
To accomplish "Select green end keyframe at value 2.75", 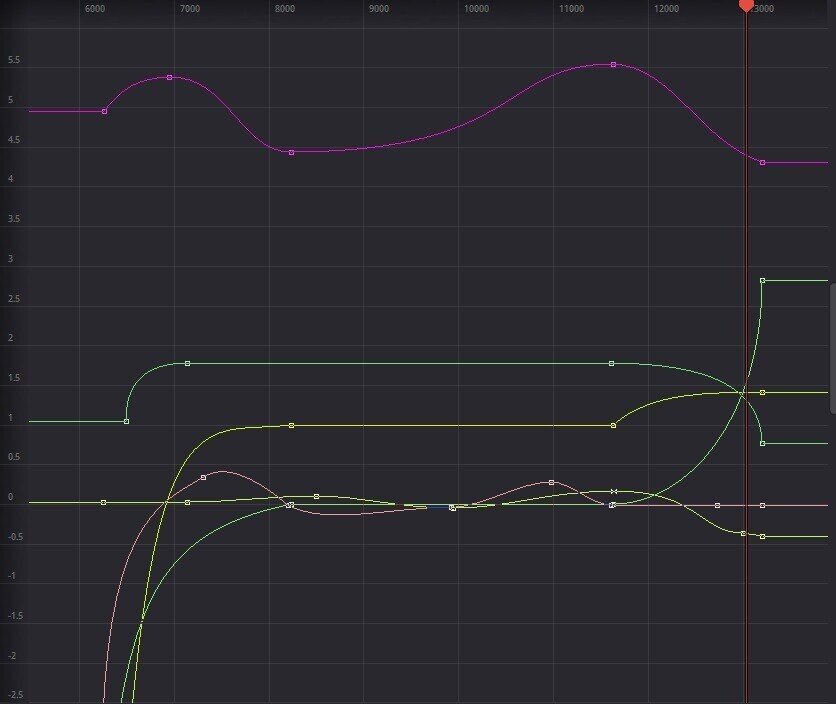I will coord(762,281).
